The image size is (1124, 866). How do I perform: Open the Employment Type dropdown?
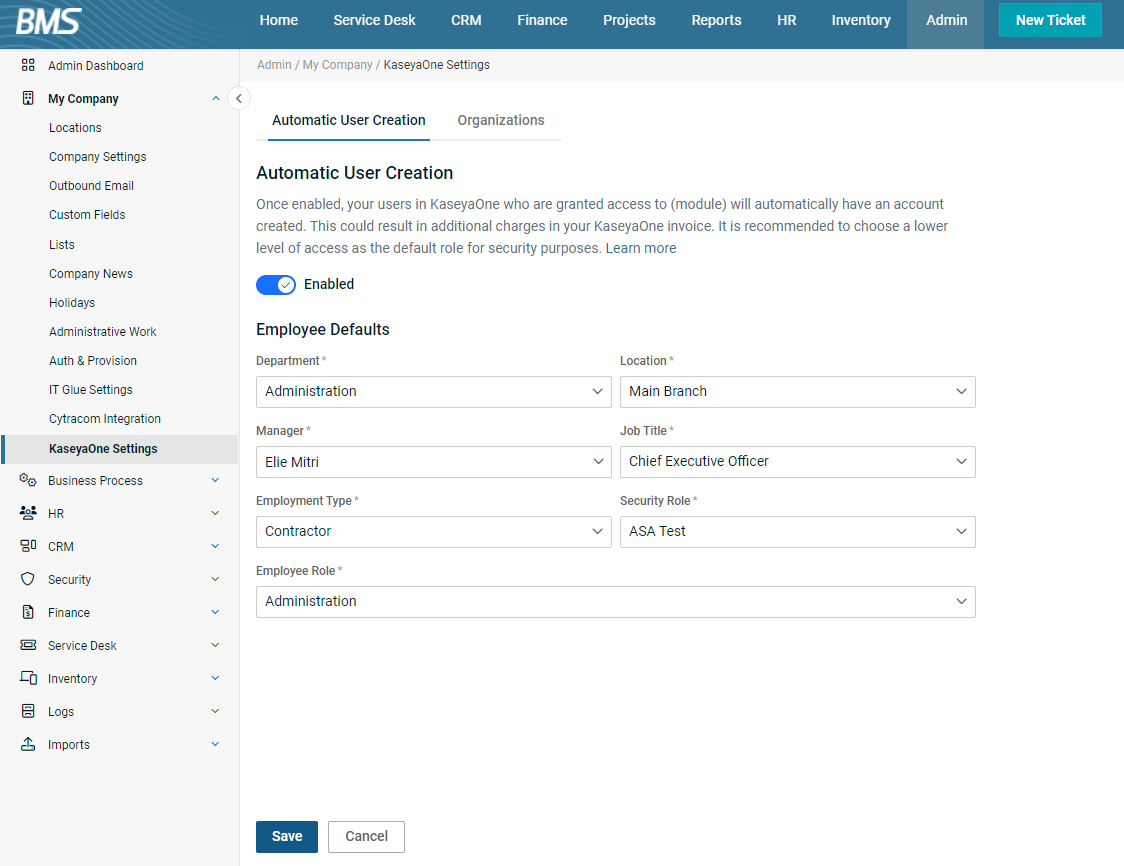coord(434,531)
